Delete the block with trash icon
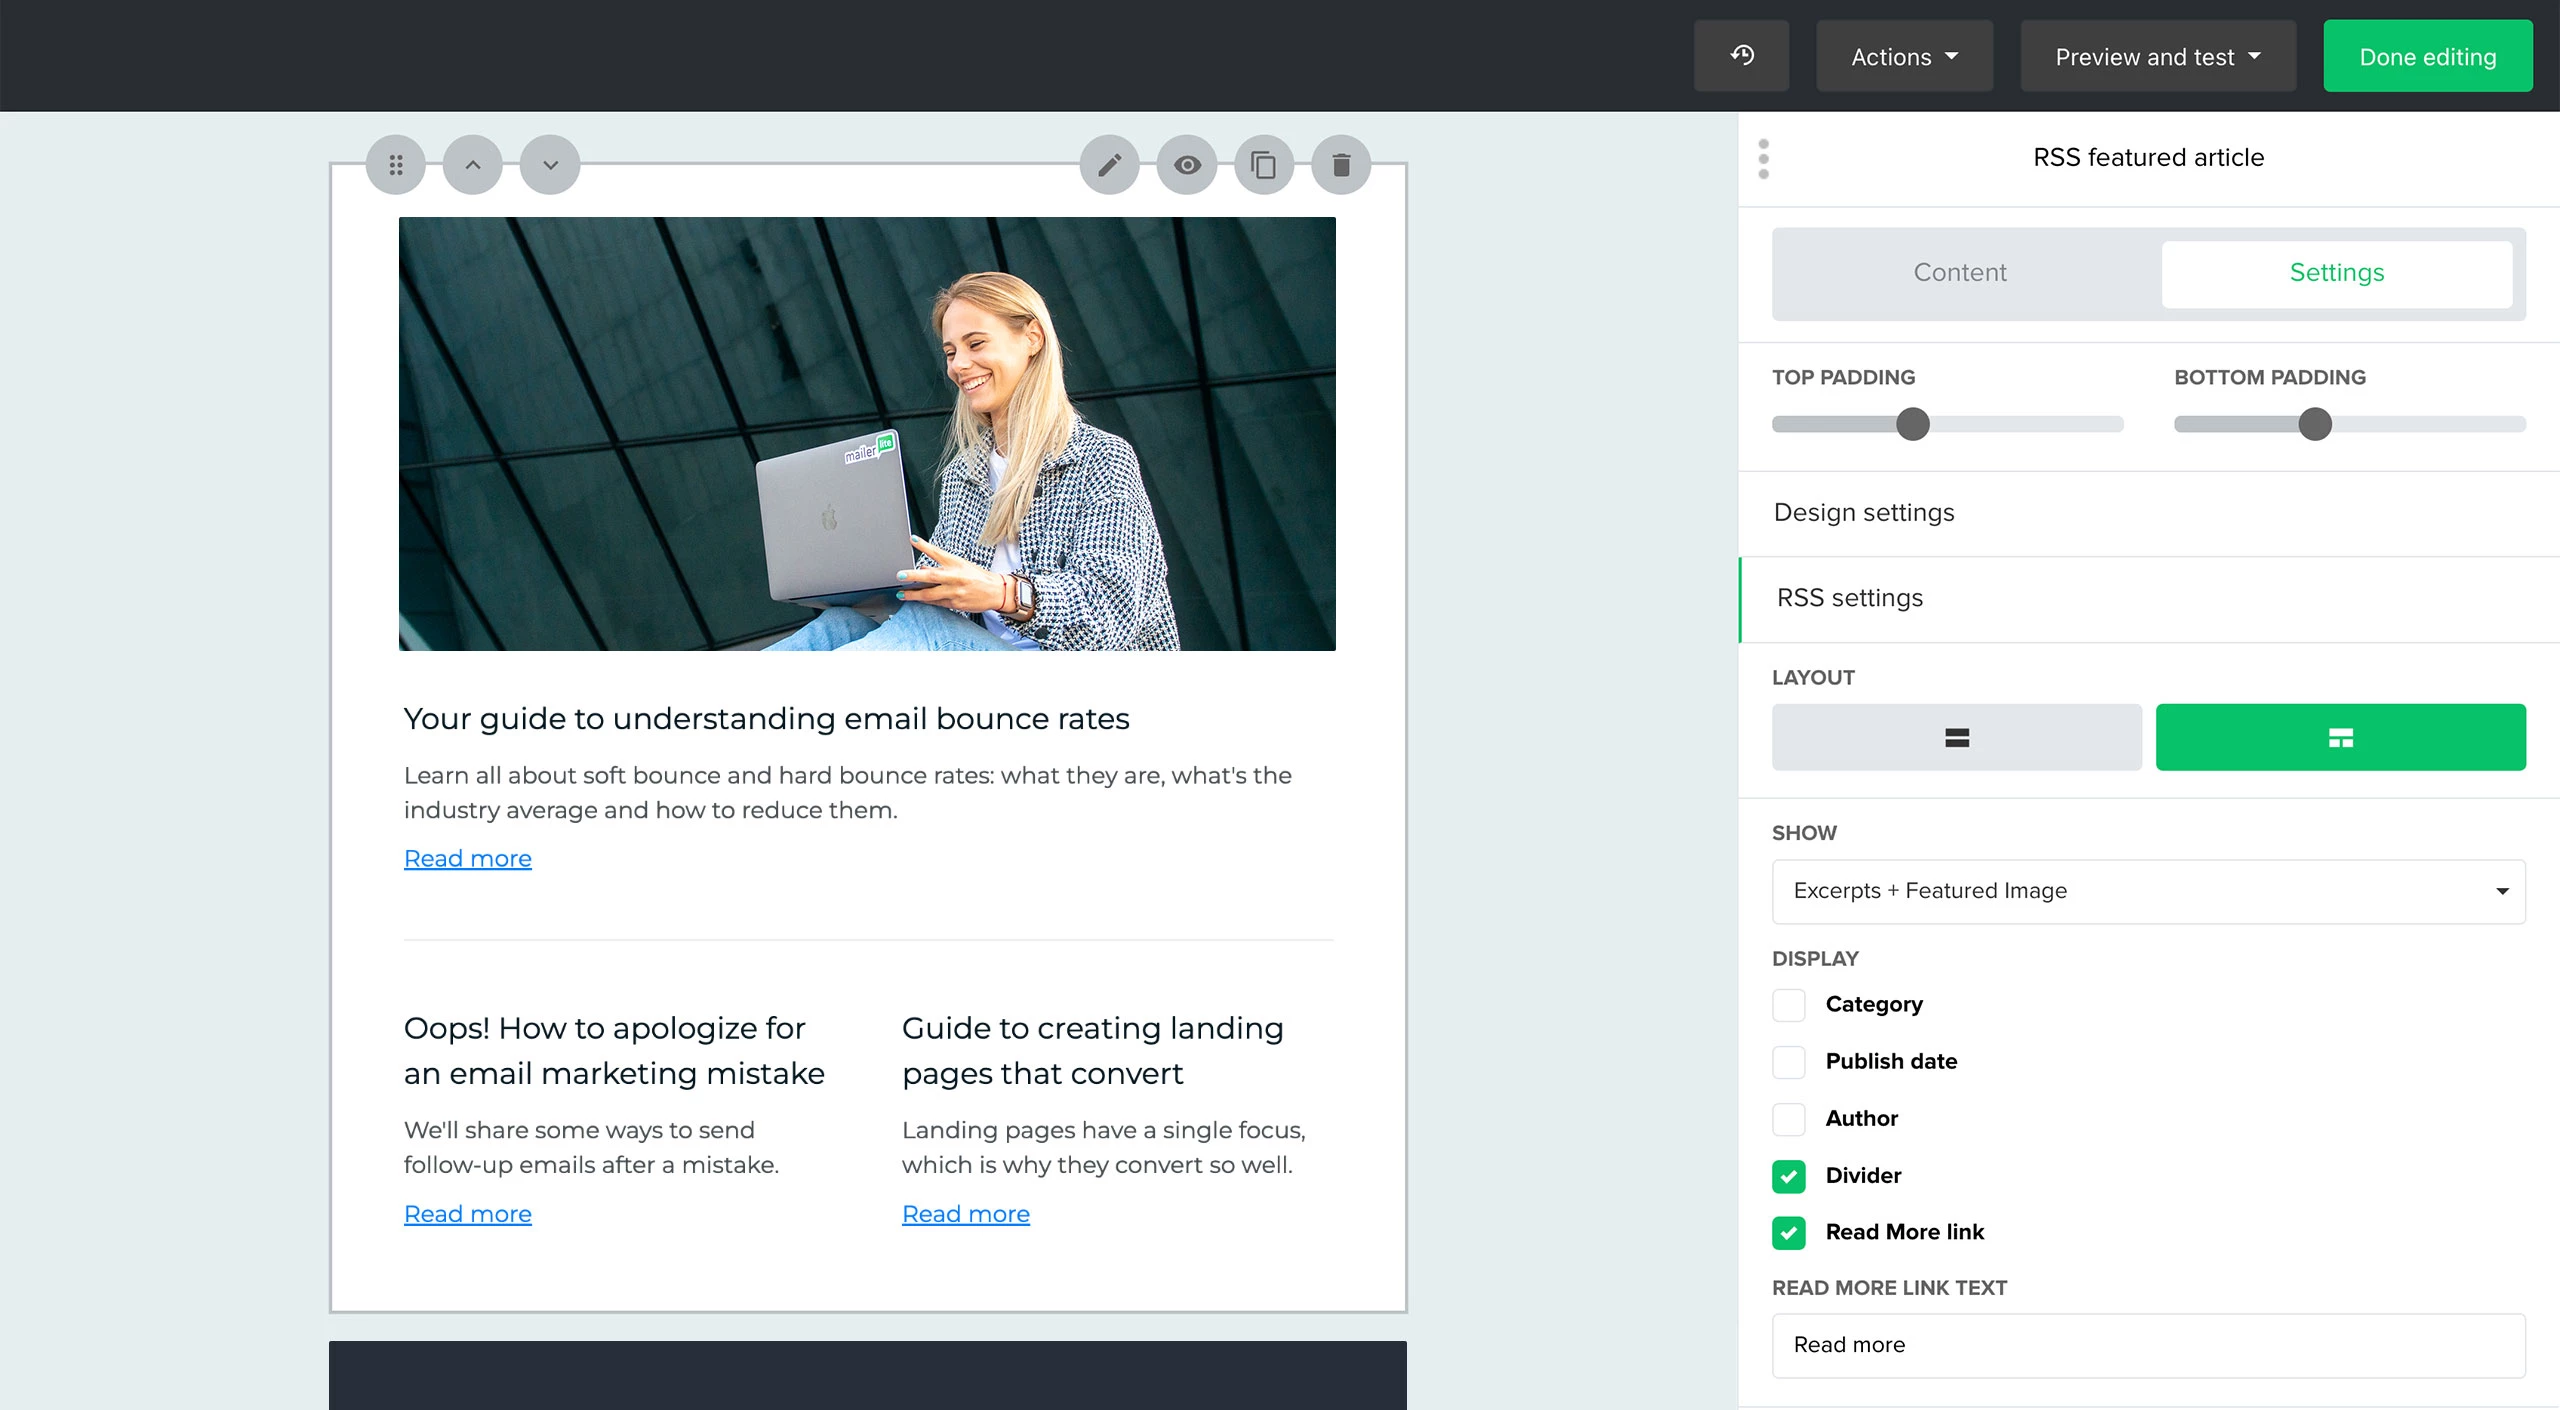 (1341, 165)
